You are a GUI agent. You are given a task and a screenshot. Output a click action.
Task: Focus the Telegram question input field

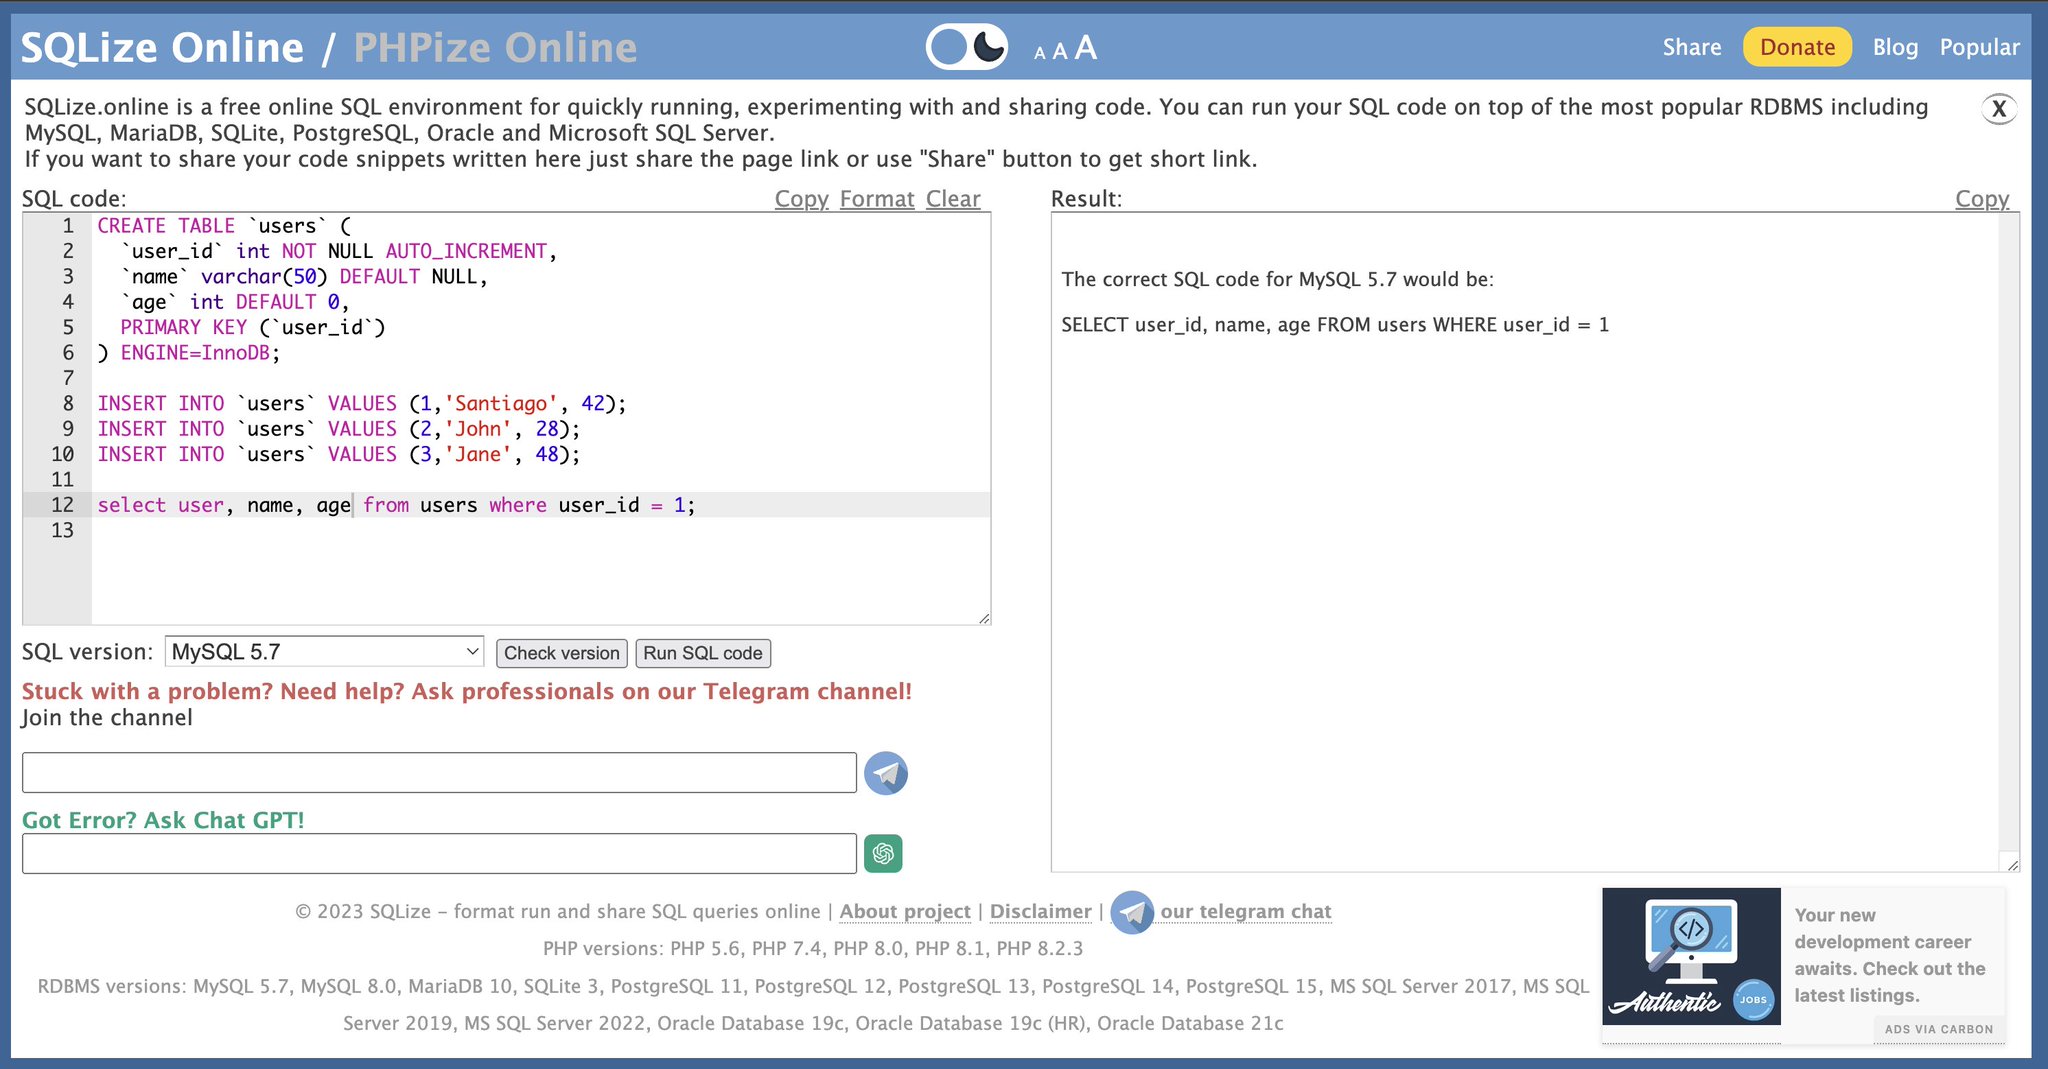[439, 773]
